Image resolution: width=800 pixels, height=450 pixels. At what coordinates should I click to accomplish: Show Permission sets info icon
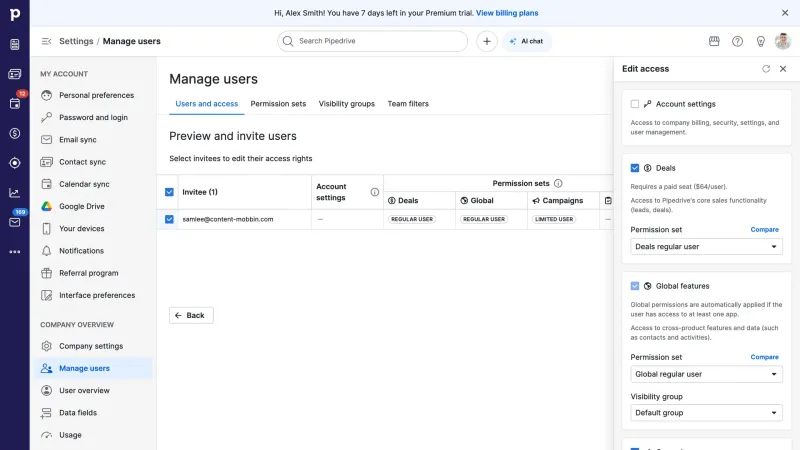(558, 183)
